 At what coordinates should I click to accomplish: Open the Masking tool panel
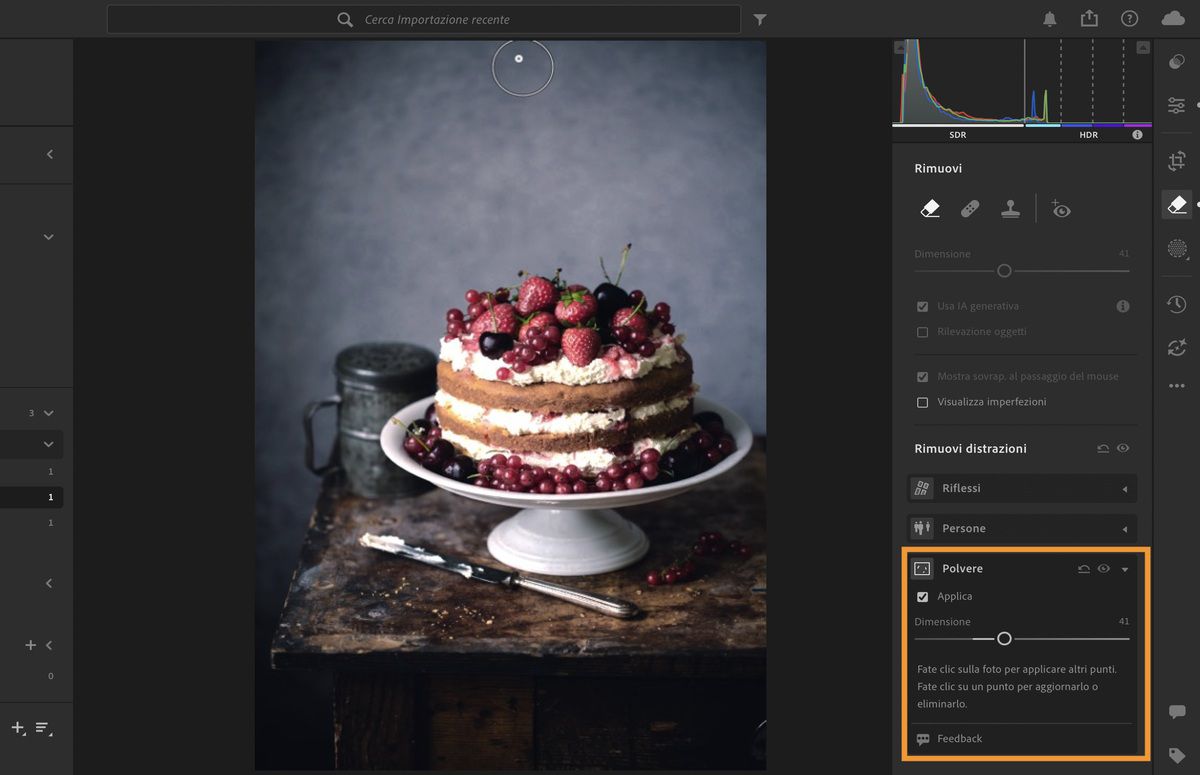[x=1177, y=249]
